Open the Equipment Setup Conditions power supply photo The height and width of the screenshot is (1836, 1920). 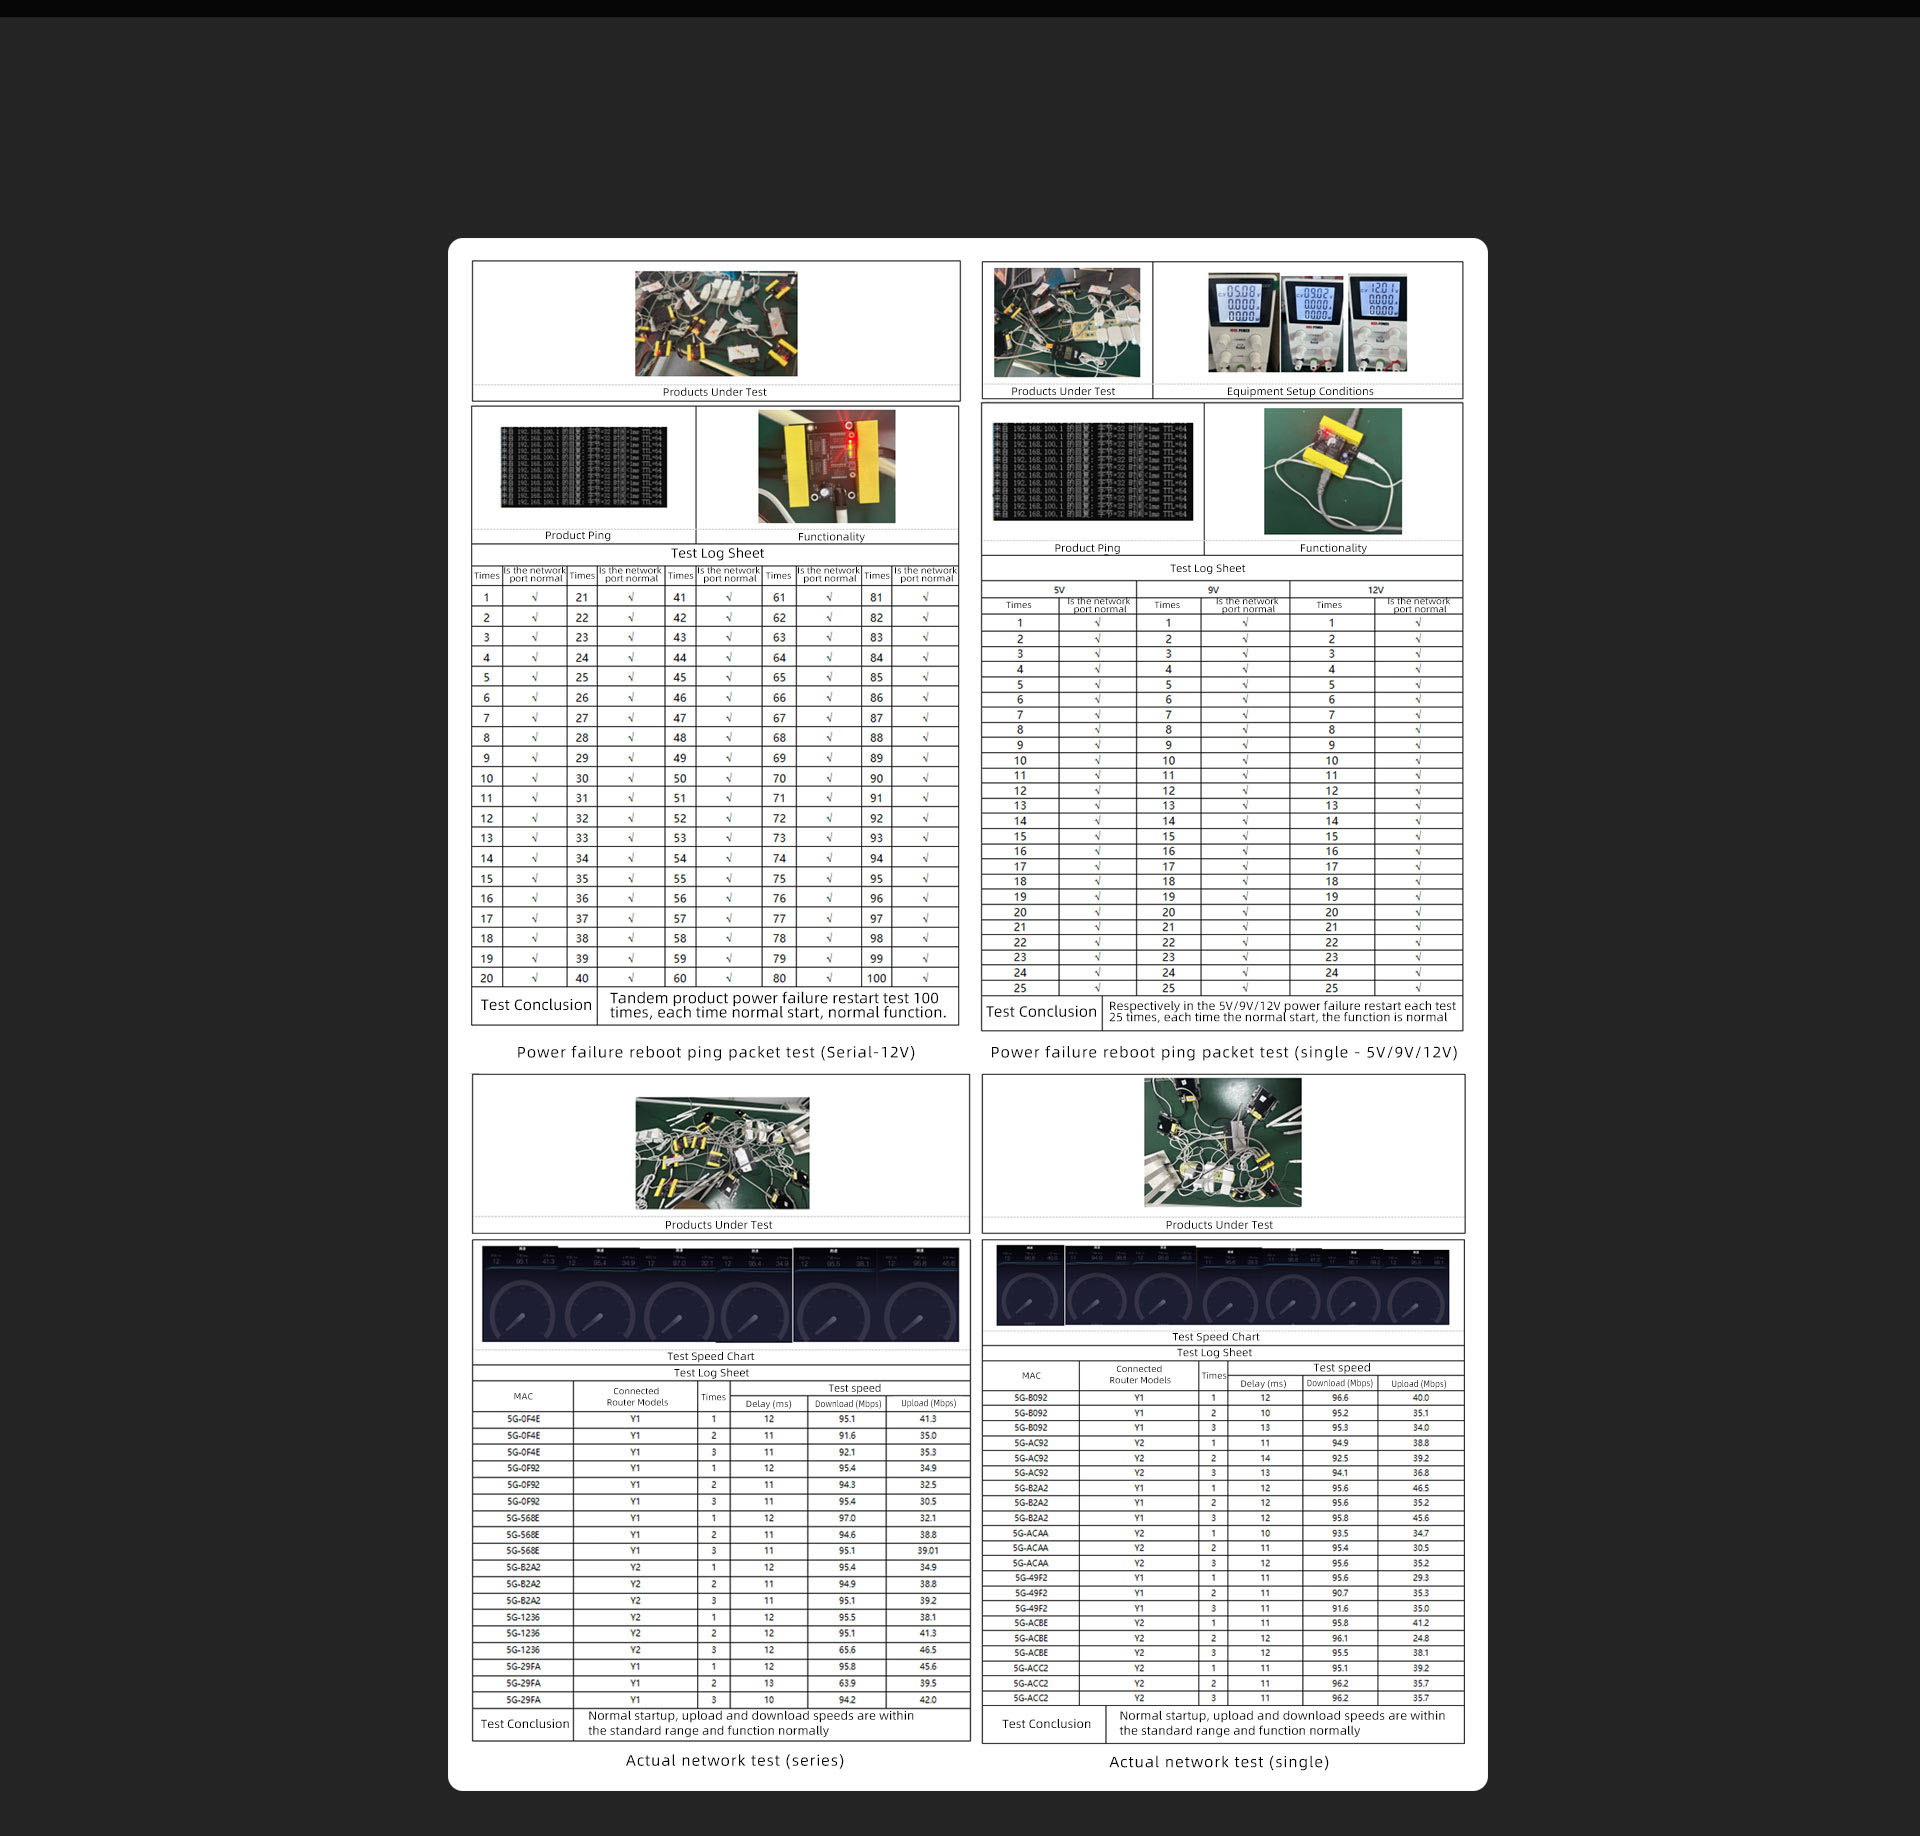(1307, 322)
